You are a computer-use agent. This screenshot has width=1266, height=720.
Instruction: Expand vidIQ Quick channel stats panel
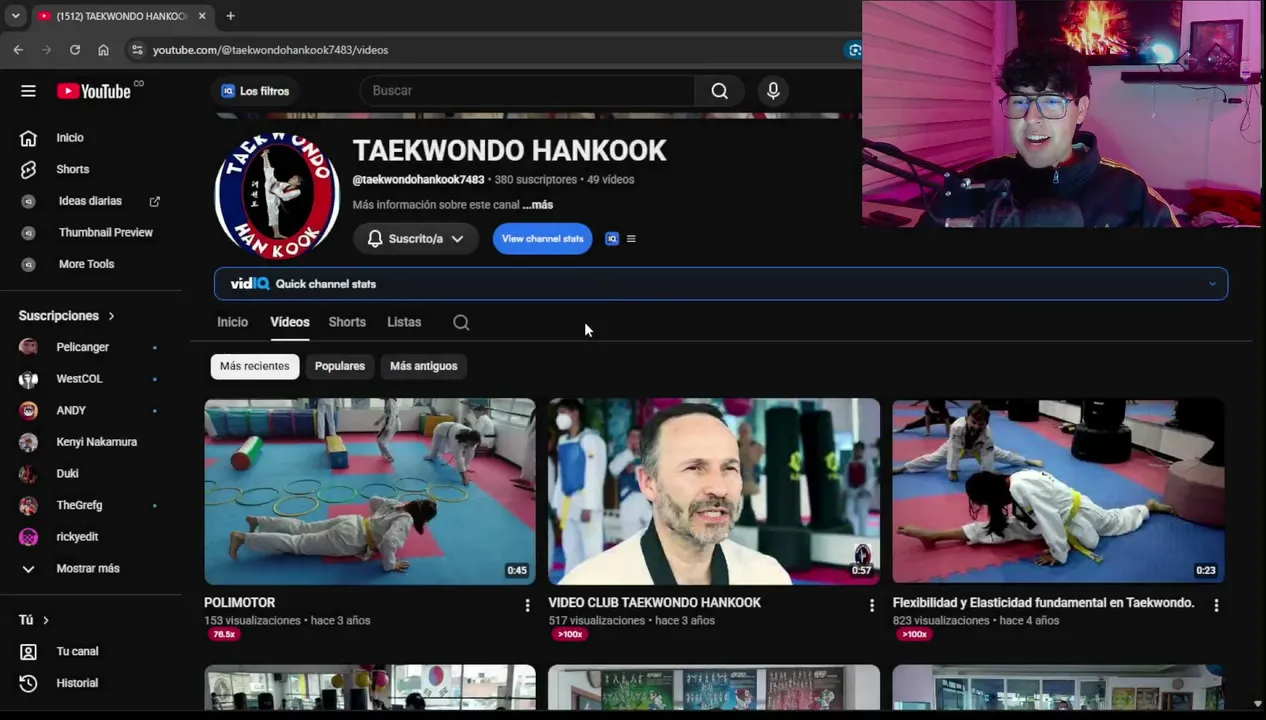pyautogui.click(x=721, y=284)
